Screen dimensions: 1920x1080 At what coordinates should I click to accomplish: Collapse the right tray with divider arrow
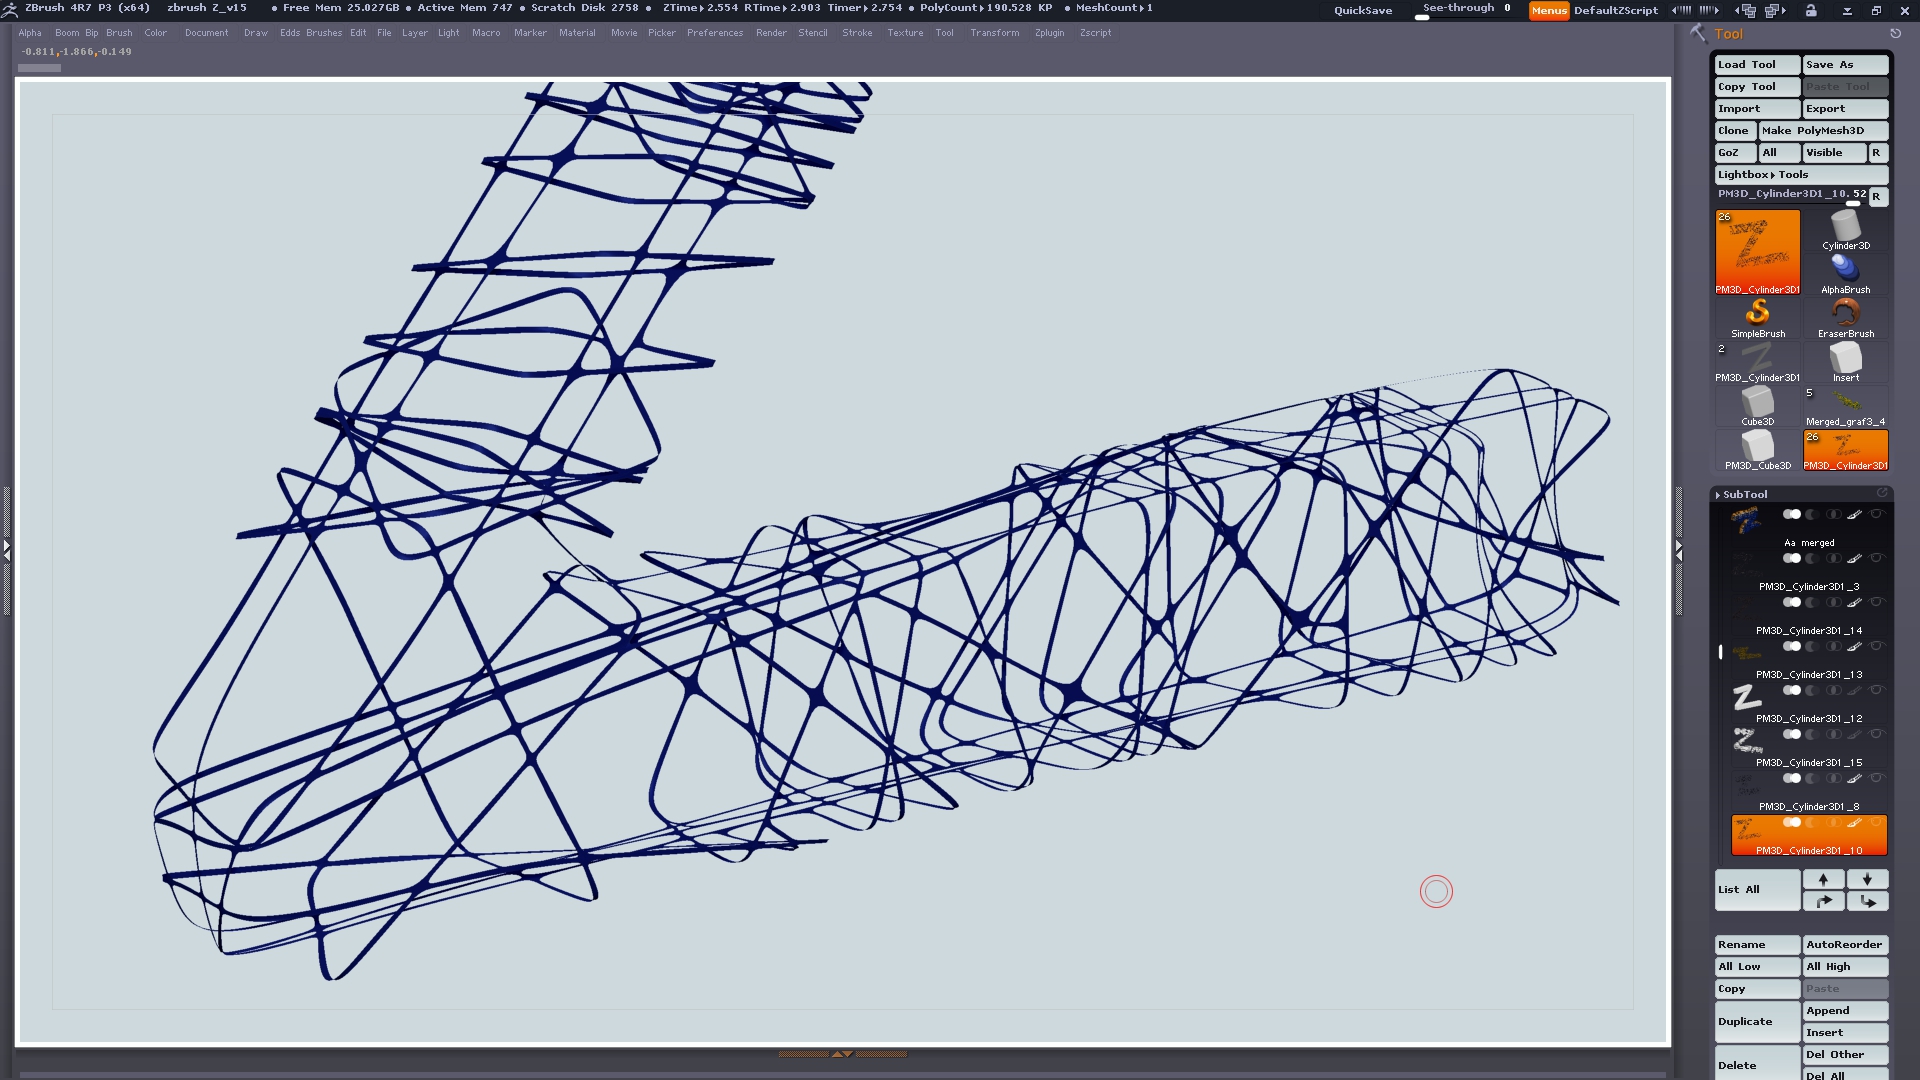[1679, 550]
